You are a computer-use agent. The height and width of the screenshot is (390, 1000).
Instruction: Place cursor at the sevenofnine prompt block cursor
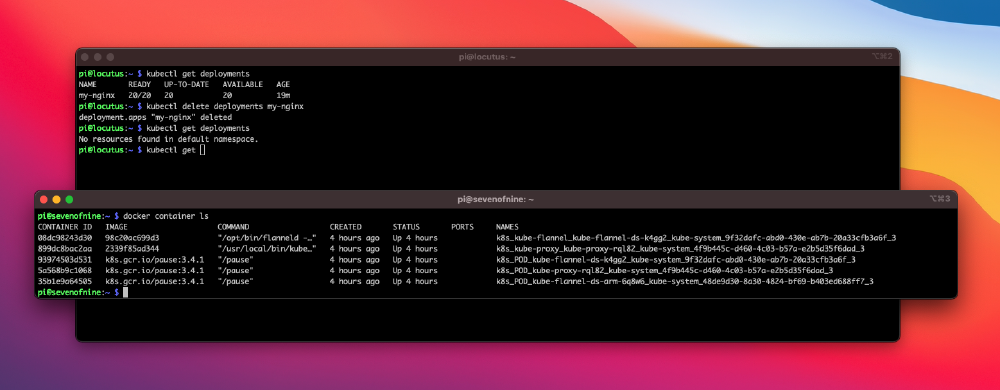click(126, 292)
